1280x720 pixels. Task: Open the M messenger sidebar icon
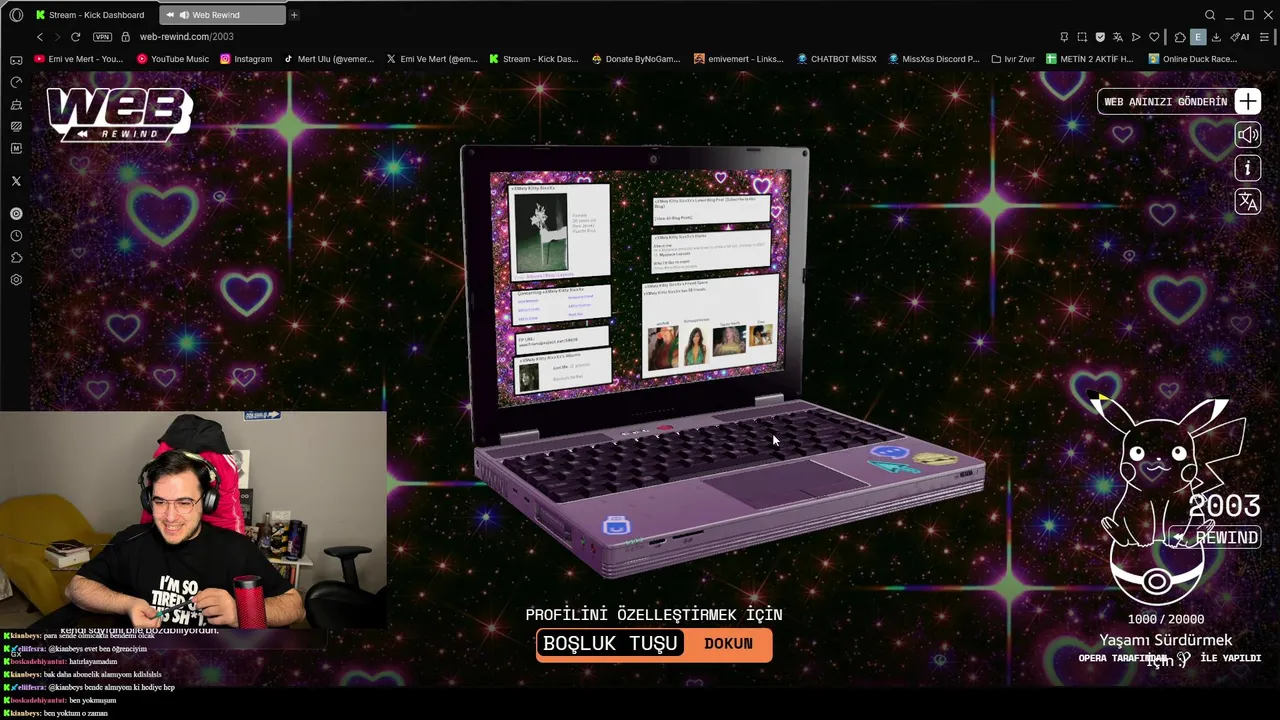click(x=16, y=148)
